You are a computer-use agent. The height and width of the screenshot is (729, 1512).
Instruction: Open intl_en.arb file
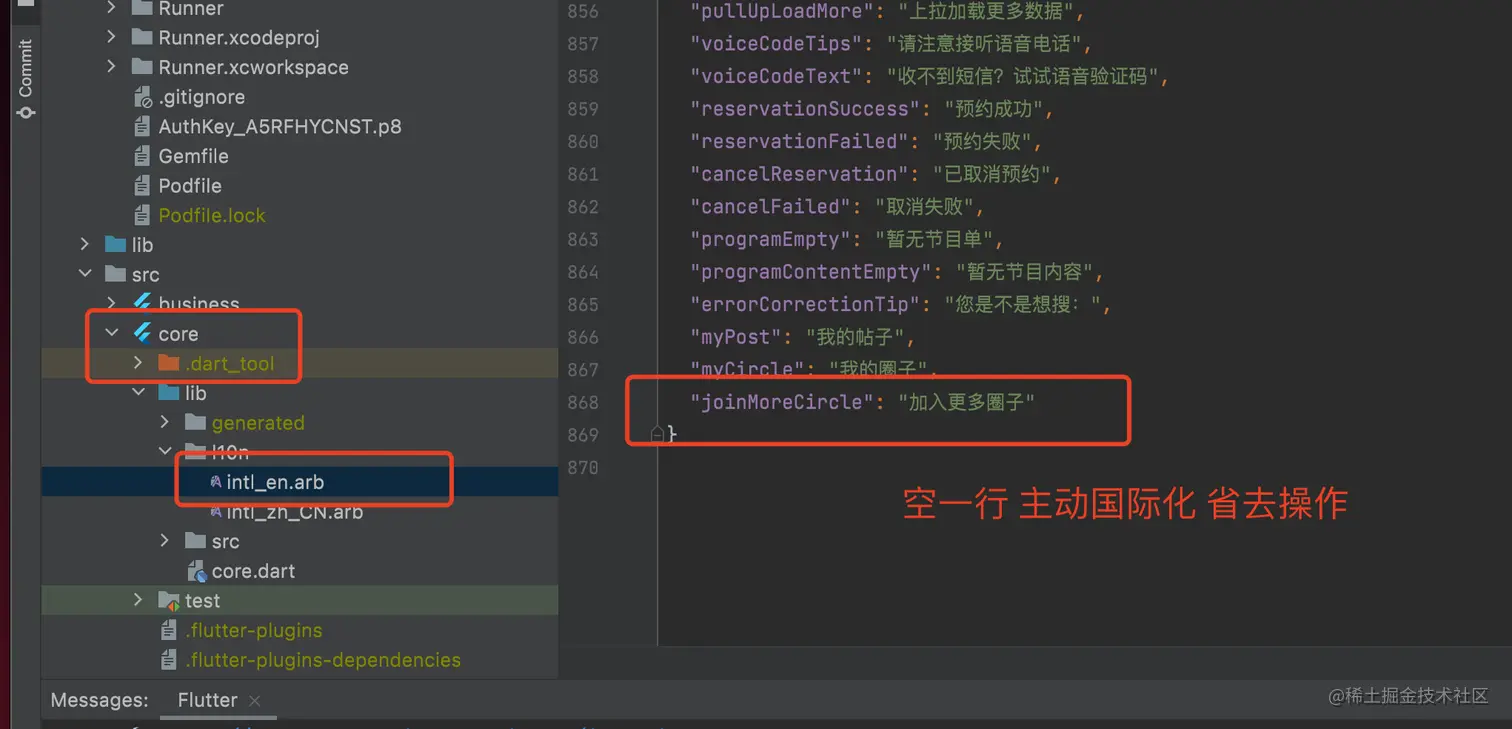pyautogui.click(x=275, y=482)
